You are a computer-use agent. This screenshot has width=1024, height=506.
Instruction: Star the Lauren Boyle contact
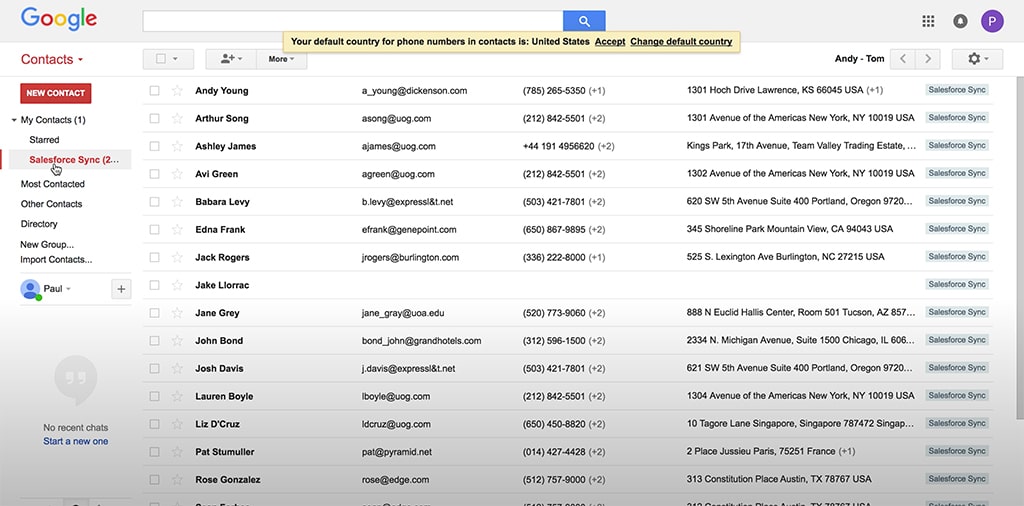click(x=177, y=396)
